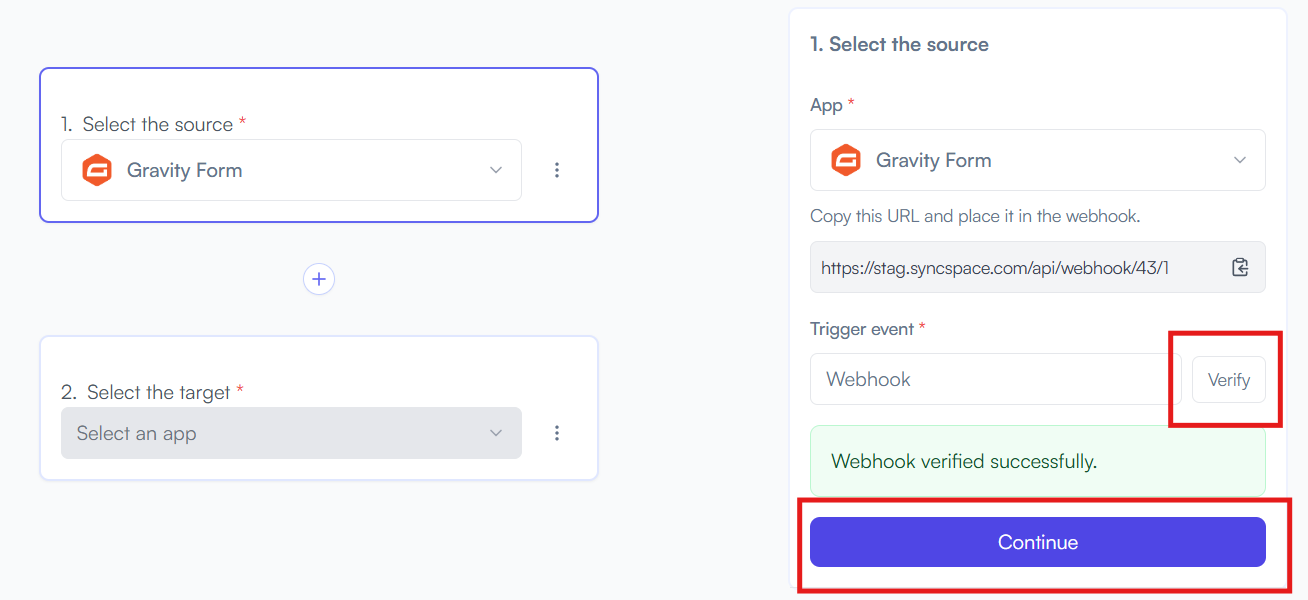Image resolution: width=1308 pixels, height=600 pixels.
Task: Select the Webhook verified successfully banner
Action: pyautogui.click(x=1038, y=461)
